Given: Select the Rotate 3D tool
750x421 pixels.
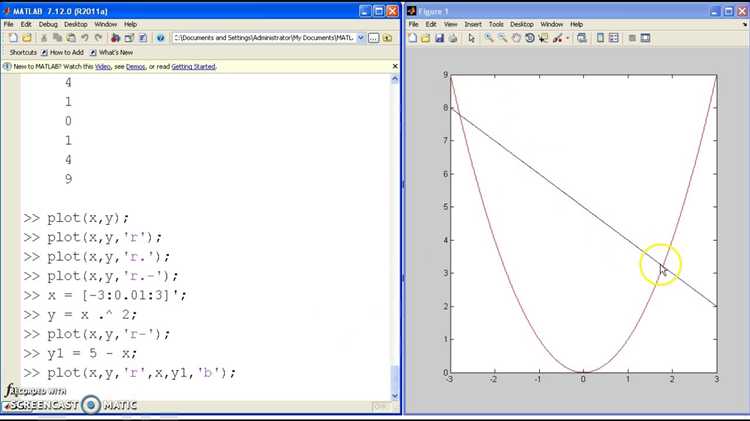Looking at the screenshot, I should pyautogui.click(x=529, y=38).
